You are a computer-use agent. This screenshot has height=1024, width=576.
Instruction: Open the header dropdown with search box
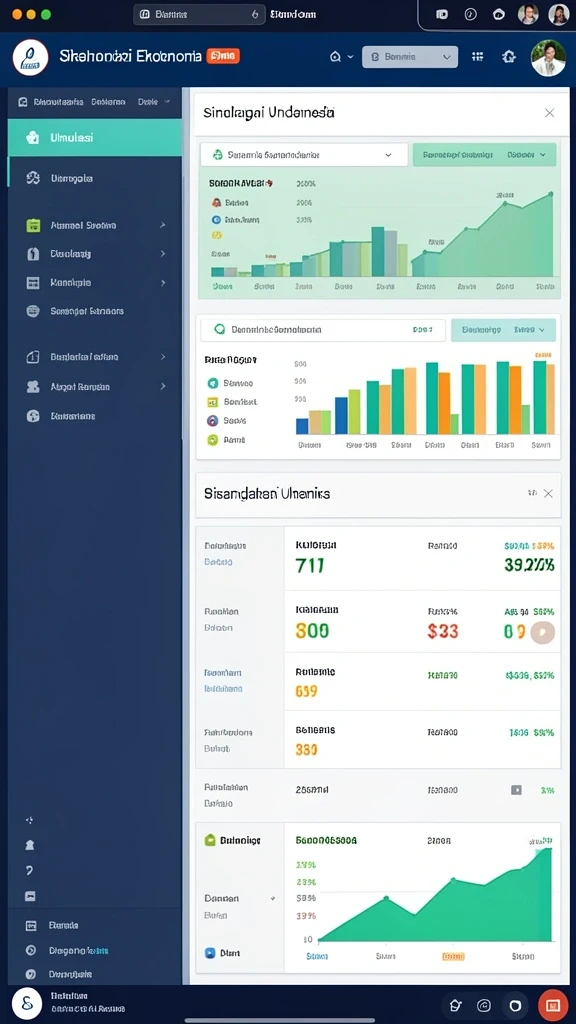[x=409, y=57]
